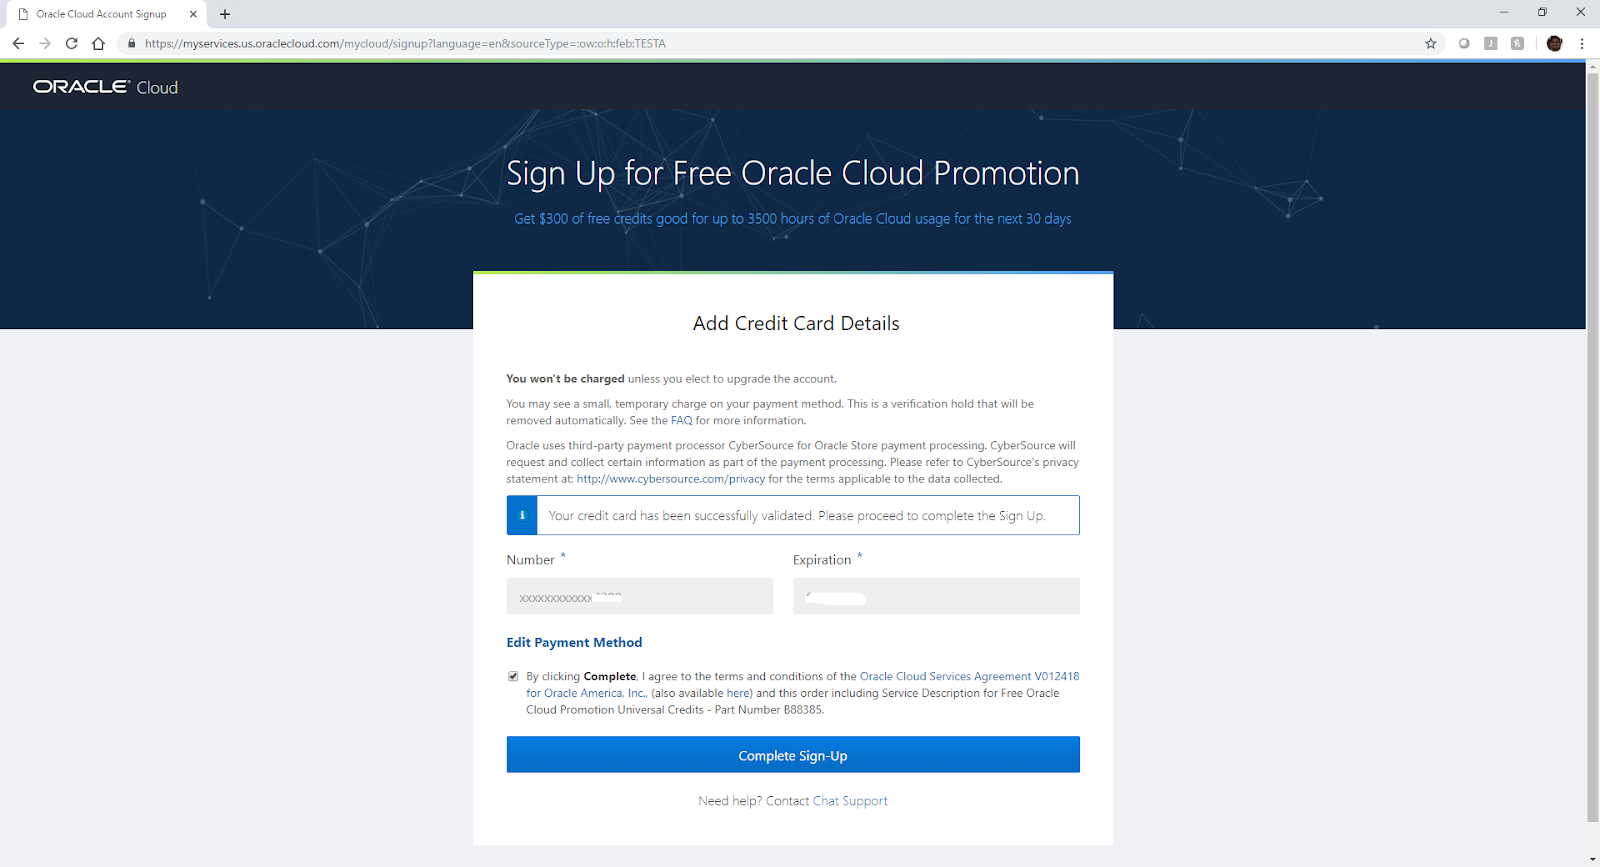Open the FAQ link
This screenshot has height=867, width=1600.
(681, 420)
